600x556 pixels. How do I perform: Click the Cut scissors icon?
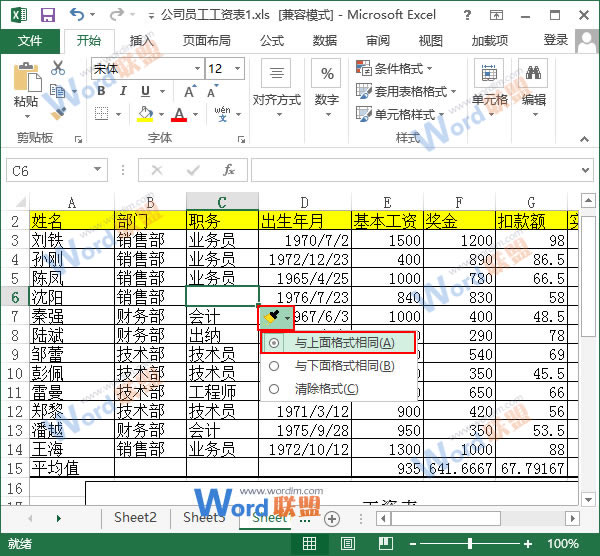coord(57,68)
